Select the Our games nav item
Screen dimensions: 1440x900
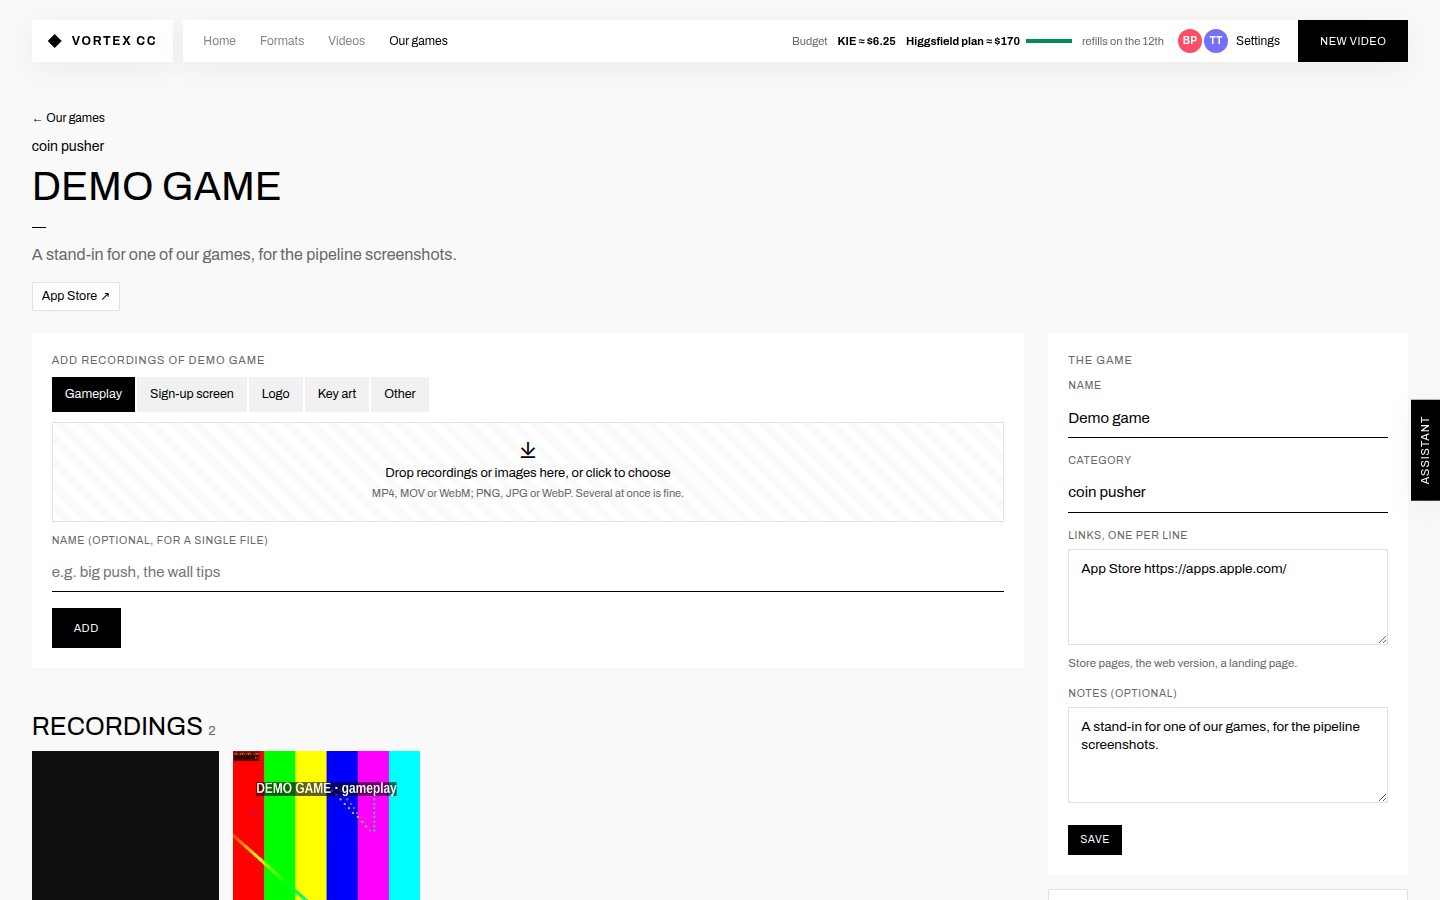pyautogui.click(x=418, y=41)
